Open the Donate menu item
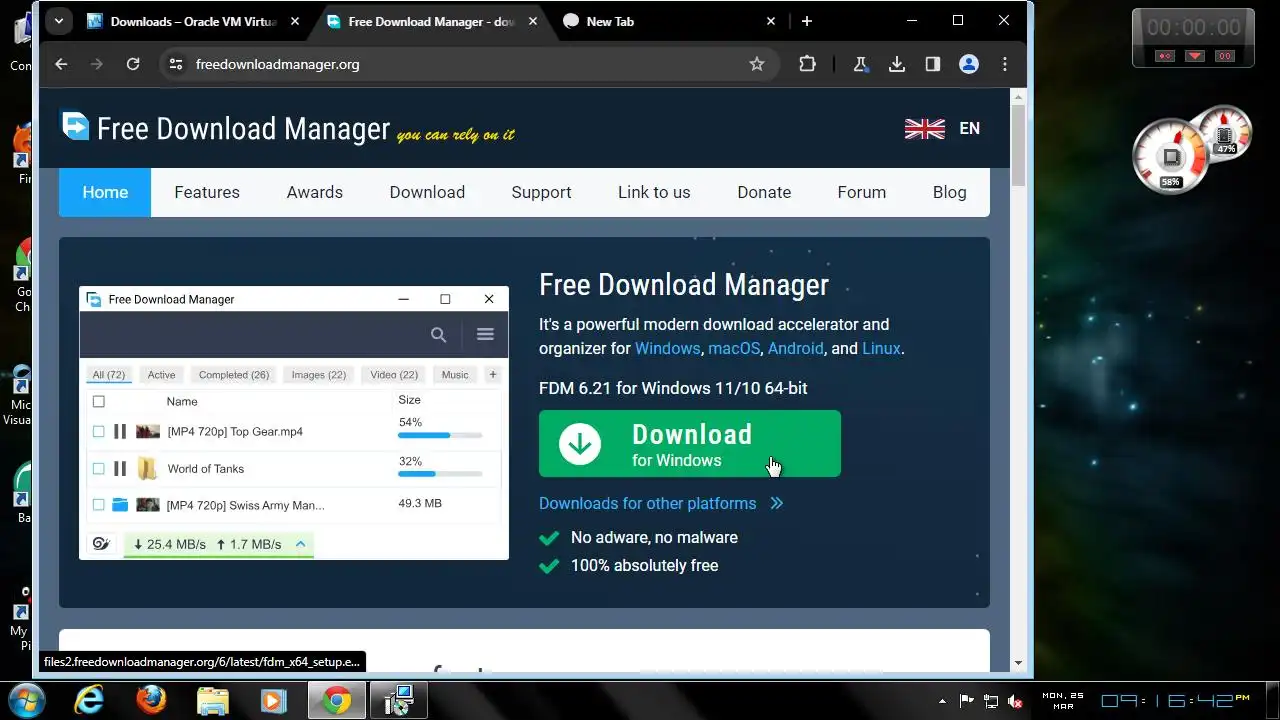Viewport: 1280px width, 720px height. point(764,192)
